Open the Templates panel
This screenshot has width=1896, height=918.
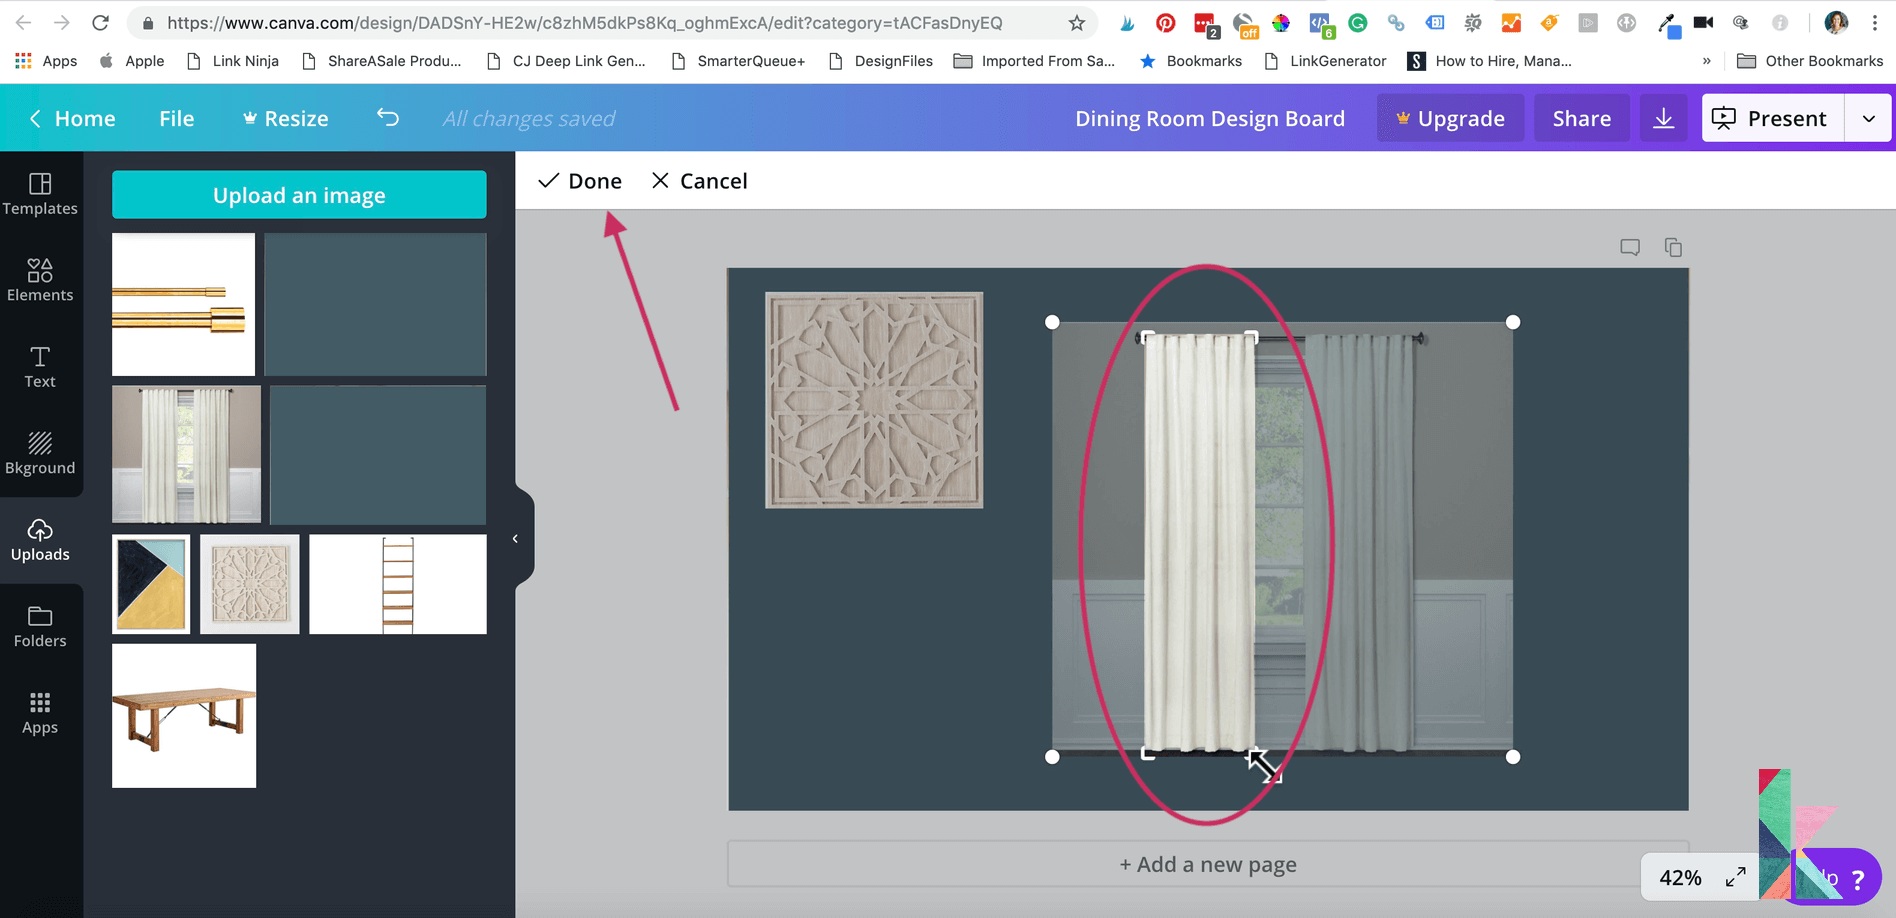41,193
